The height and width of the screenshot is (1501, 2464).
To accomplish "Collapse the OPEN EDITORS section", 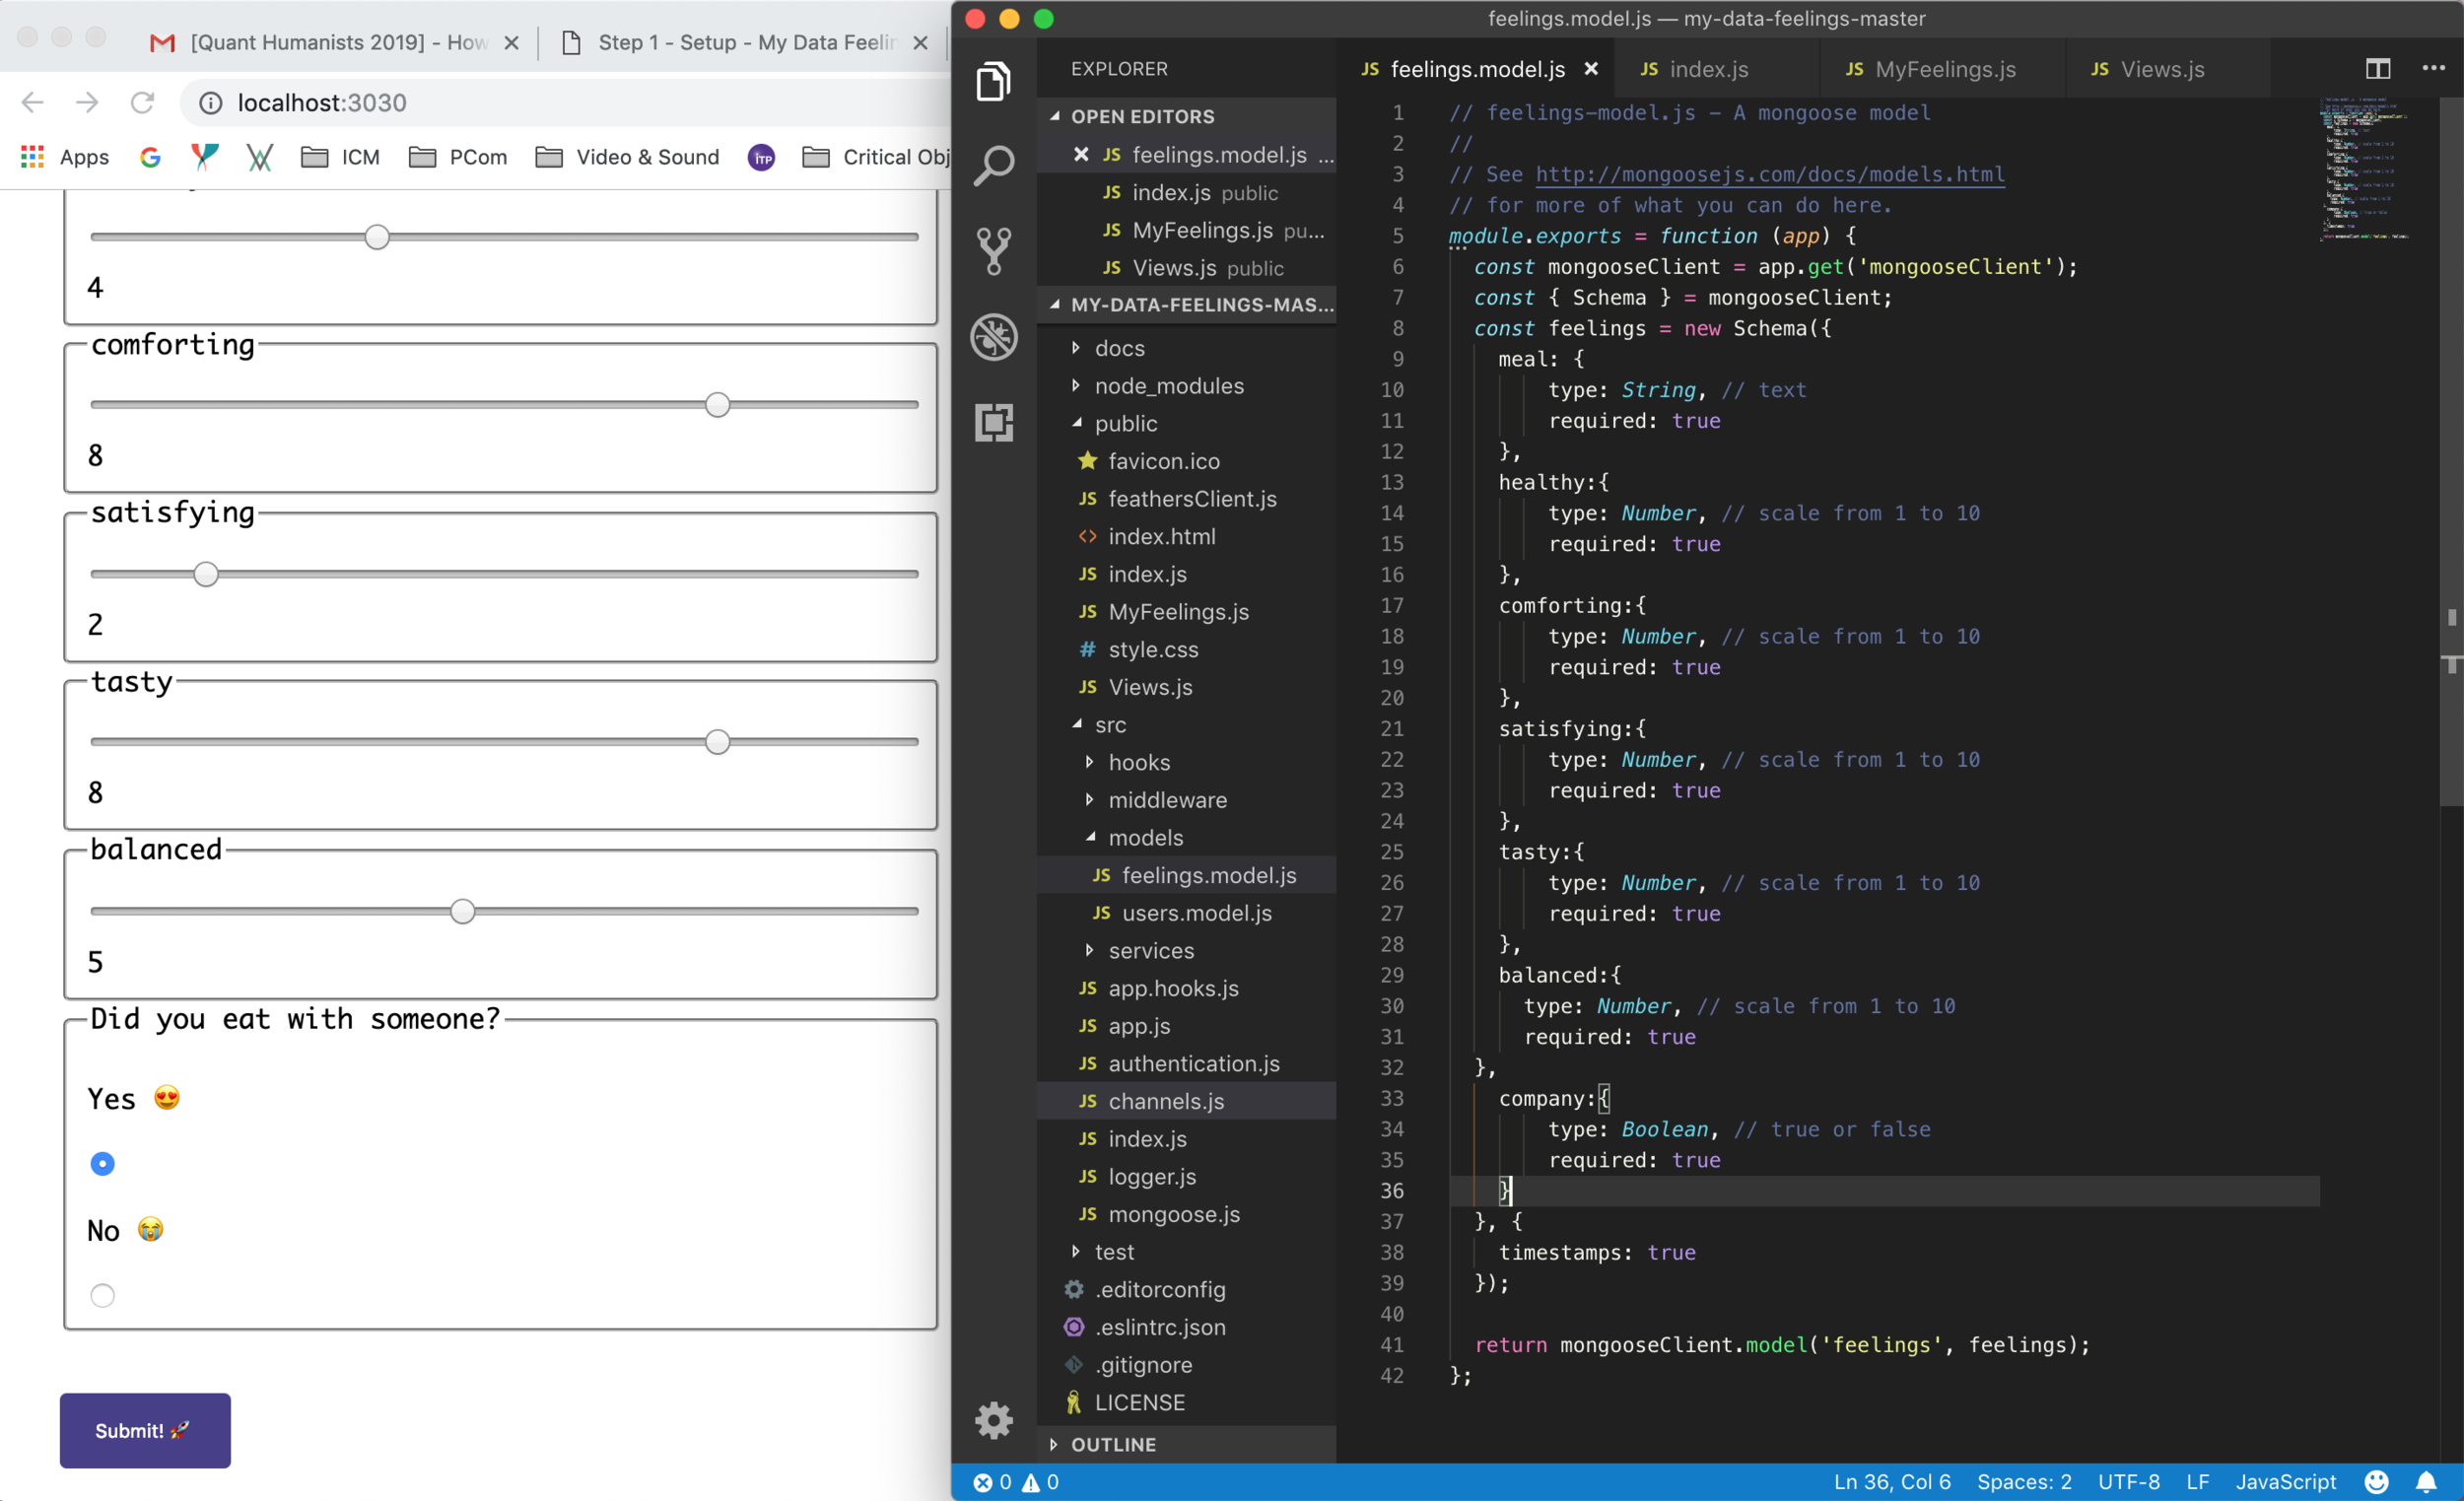I will pos(1141,116).
